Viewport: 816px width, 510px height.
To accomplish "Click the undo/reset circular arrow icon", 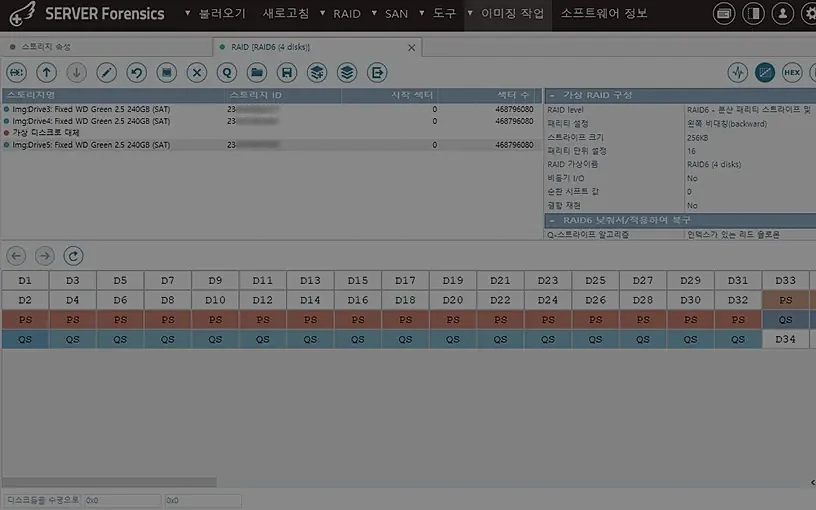I will coord(136,72).
